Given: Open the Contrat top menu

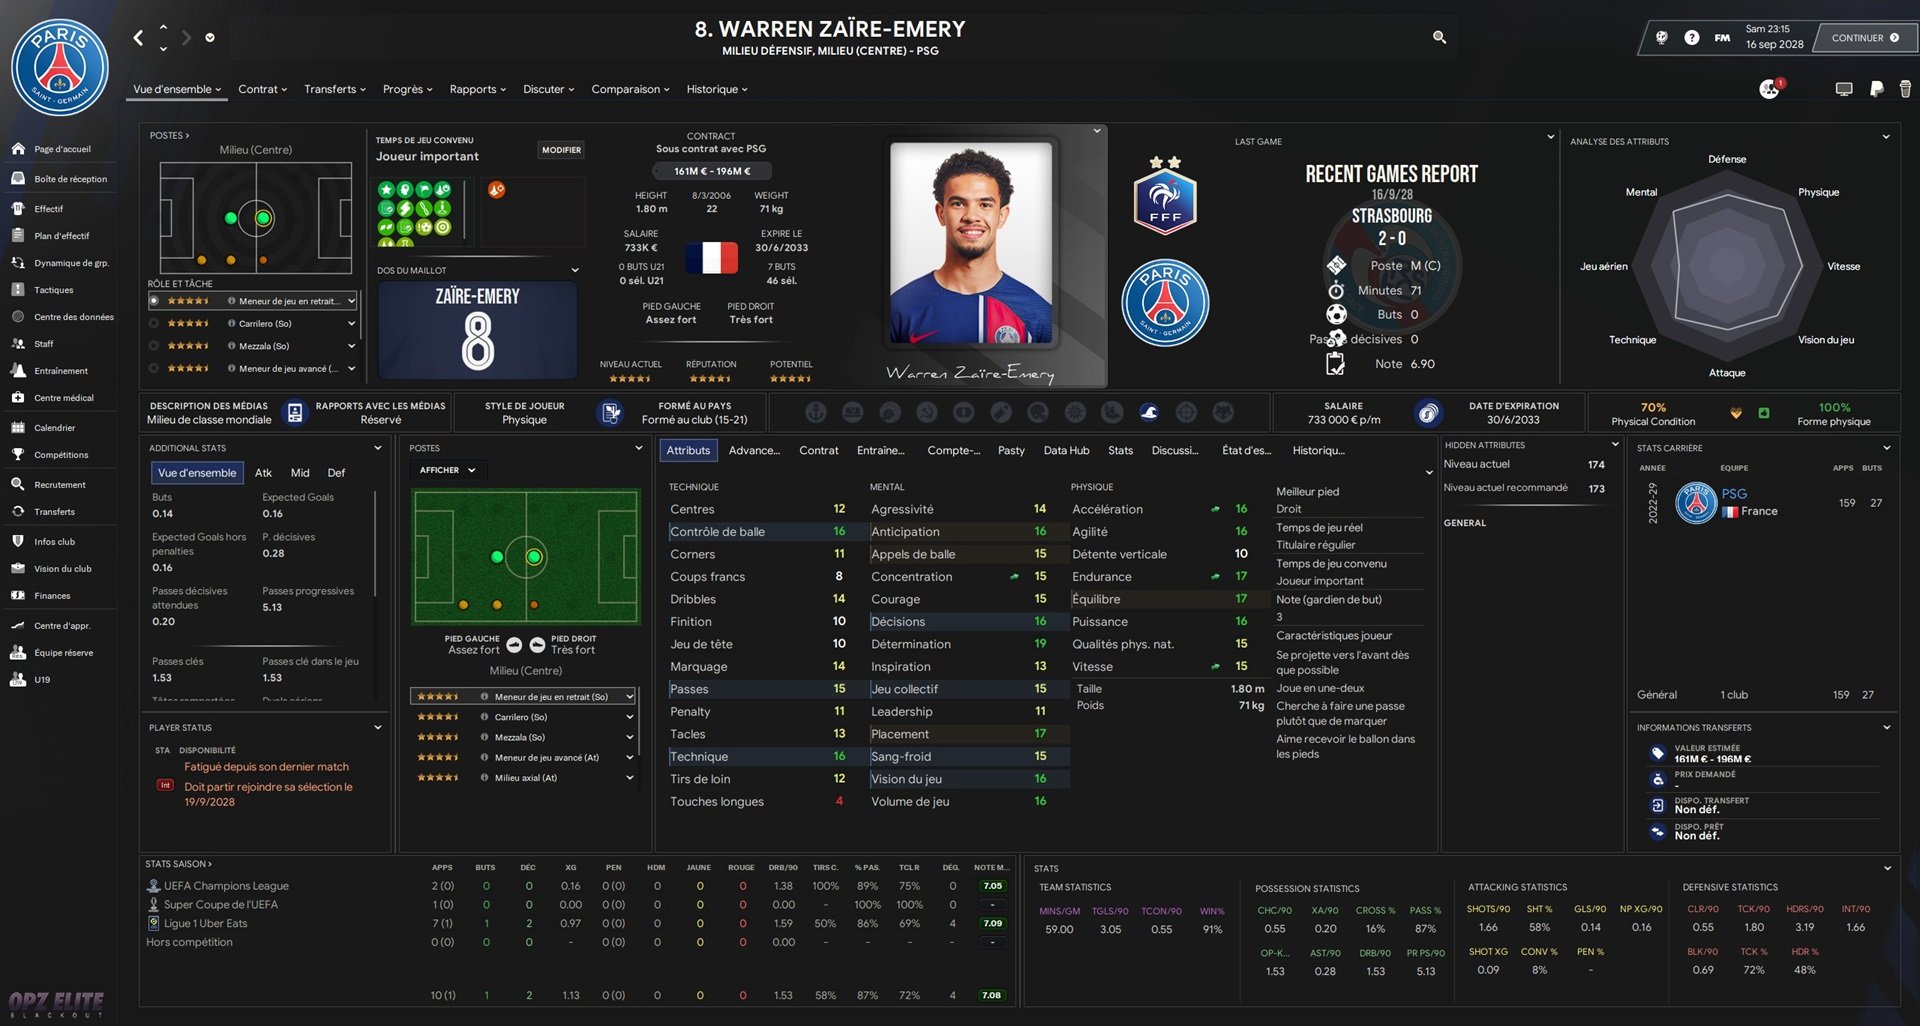Looking at the screenshot, I should click(262, 89).
